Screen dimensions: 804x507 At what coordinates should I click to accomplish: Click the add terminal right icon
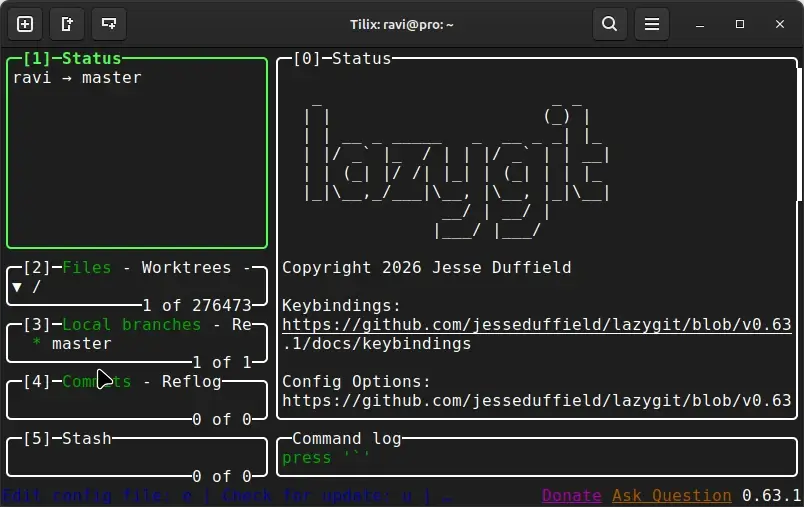pos(67,24)
